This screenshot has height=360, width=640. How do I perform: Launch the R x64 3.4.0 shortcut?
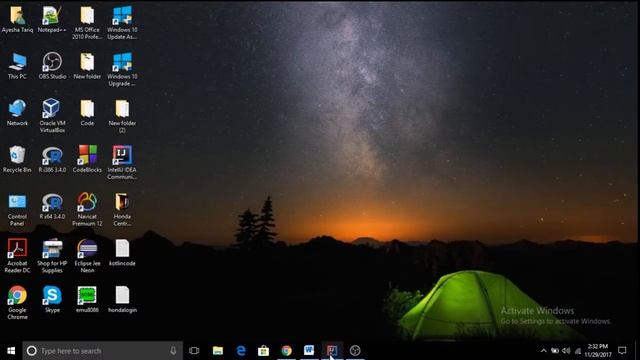[x=52, y=207]
